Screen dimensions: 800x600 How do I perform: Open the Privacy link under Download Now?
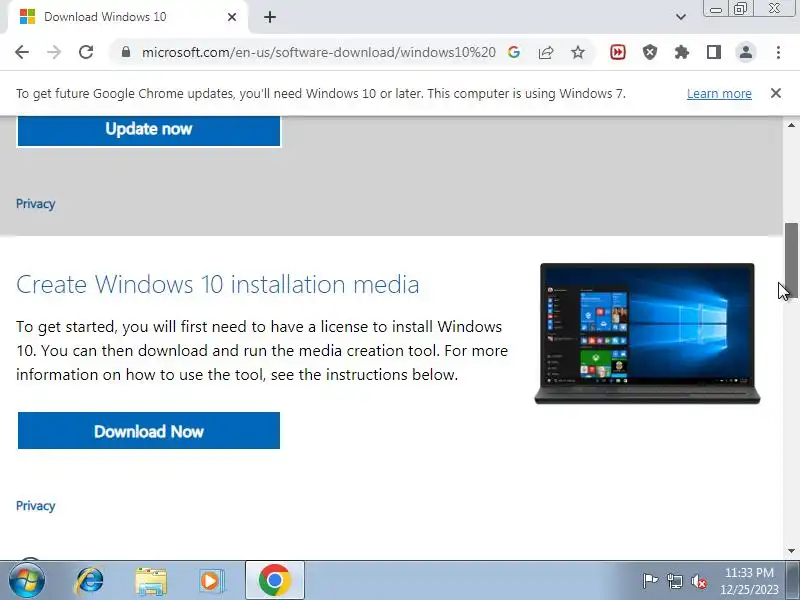click(35, 506)
